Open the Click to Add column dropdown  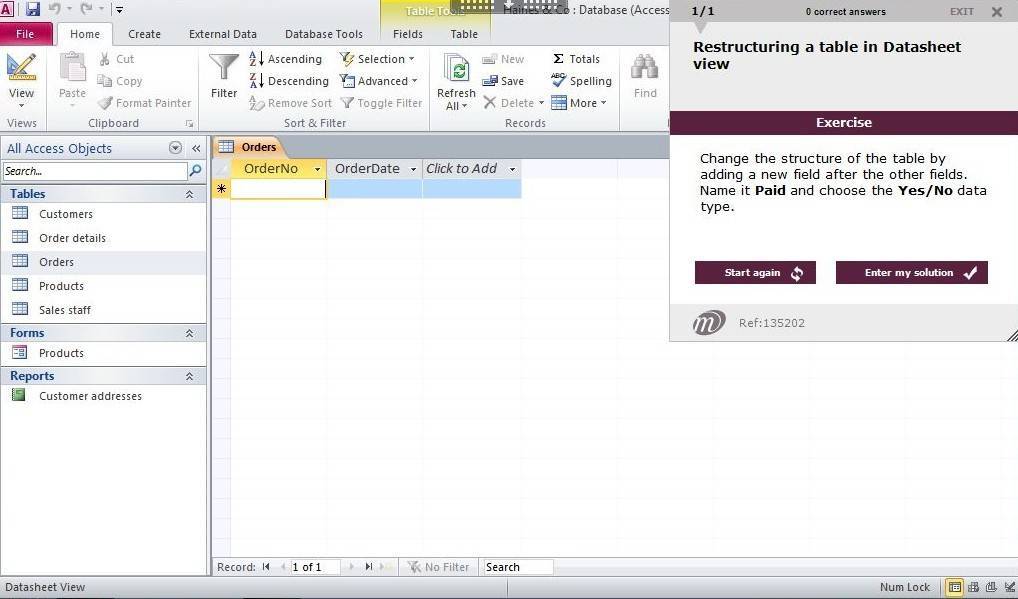point(512,169)
